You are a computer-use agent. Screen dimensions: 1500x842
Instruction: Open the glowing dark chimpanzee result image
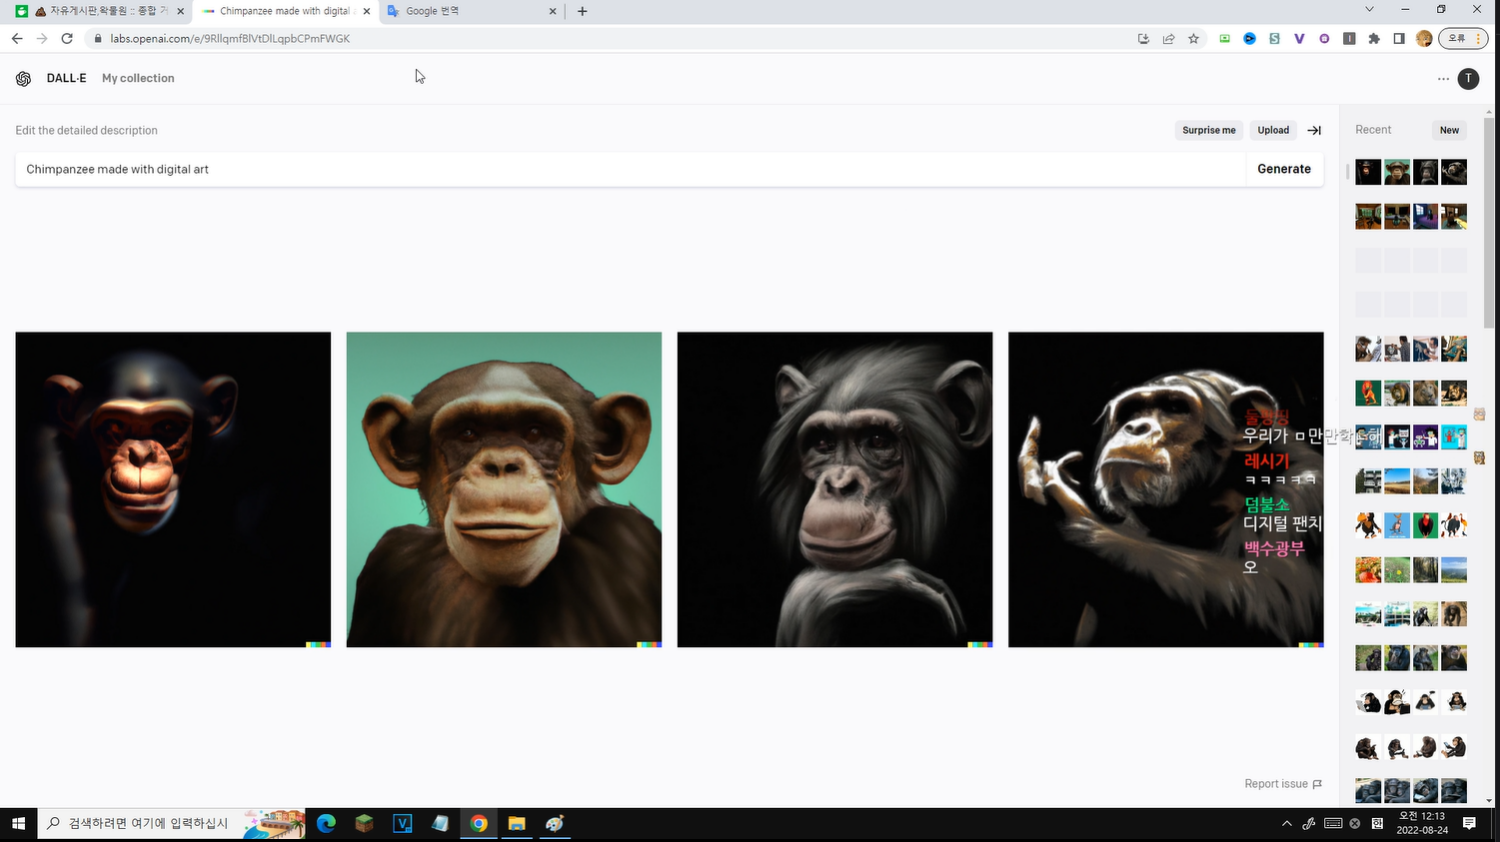(x=173, y=490)
